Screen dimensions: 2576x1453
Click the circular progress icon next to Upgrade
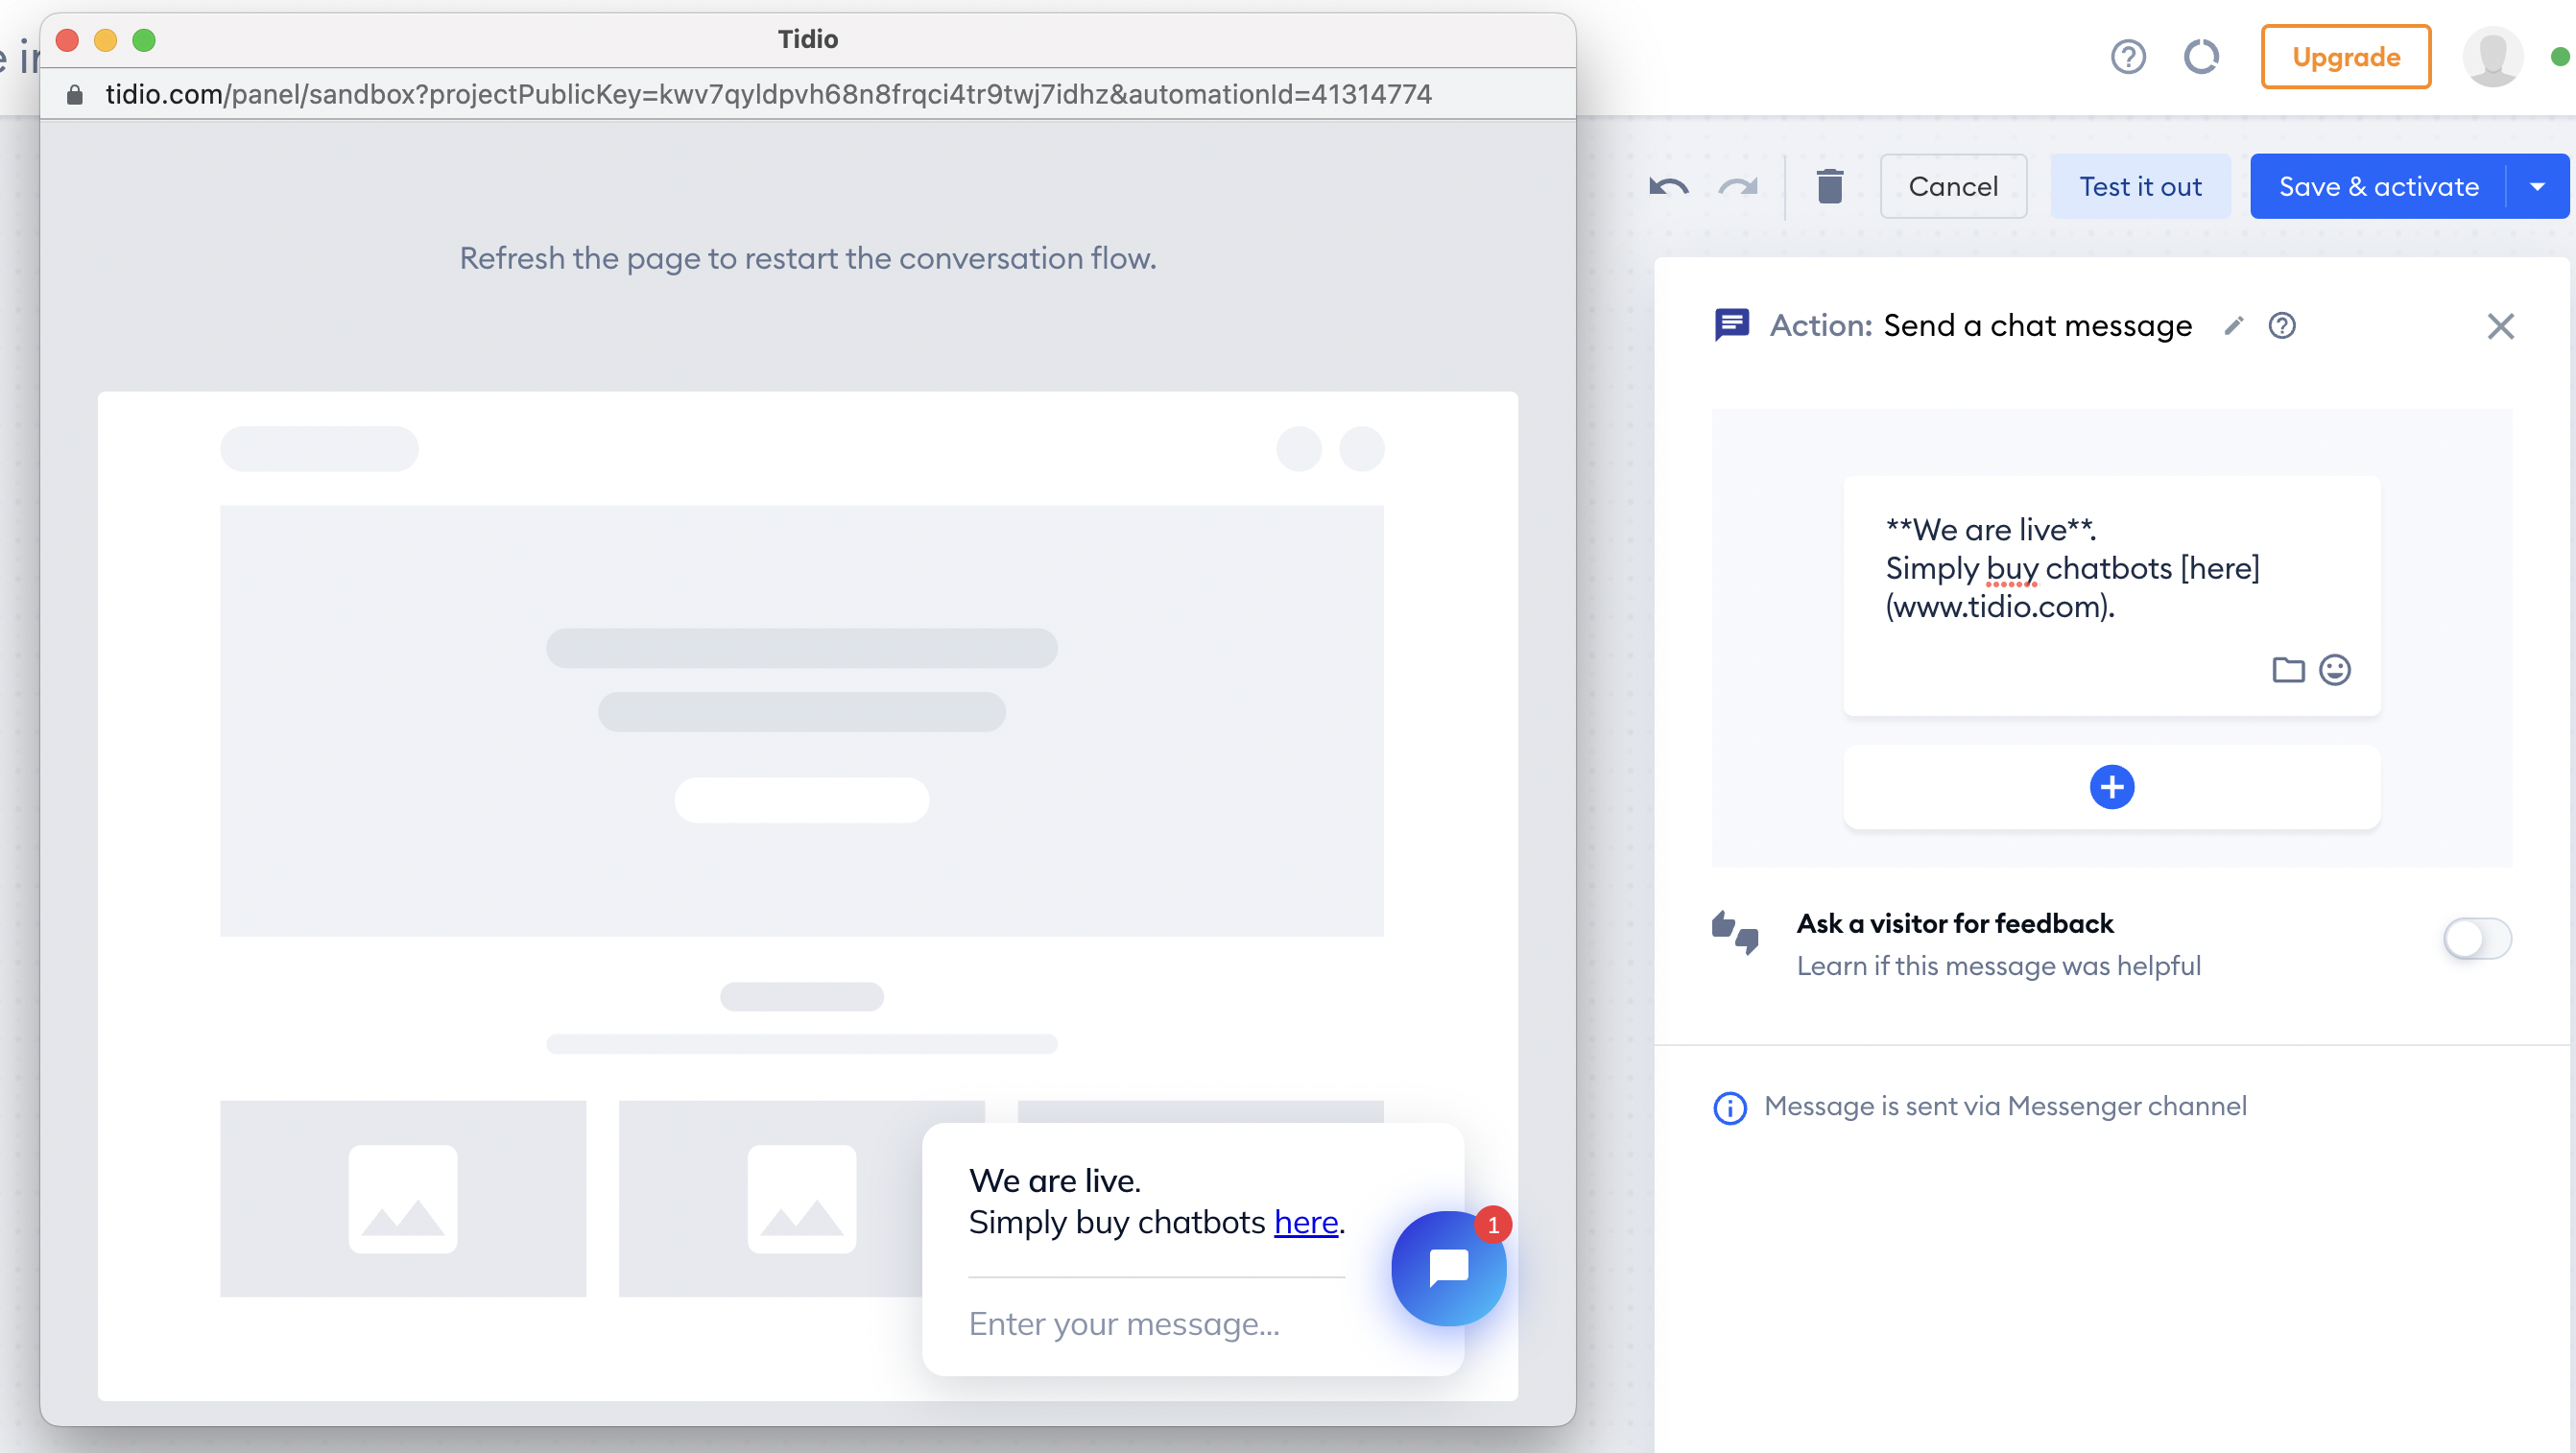point(2200,57)
